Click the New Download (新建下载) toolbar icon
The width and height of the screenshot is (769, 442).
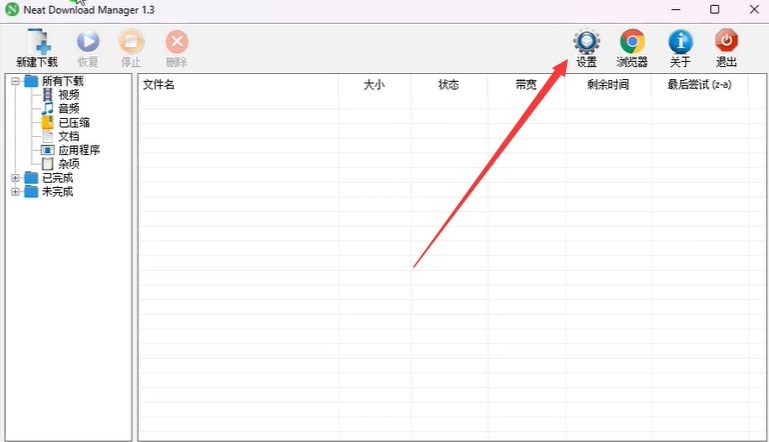[38, 41]
